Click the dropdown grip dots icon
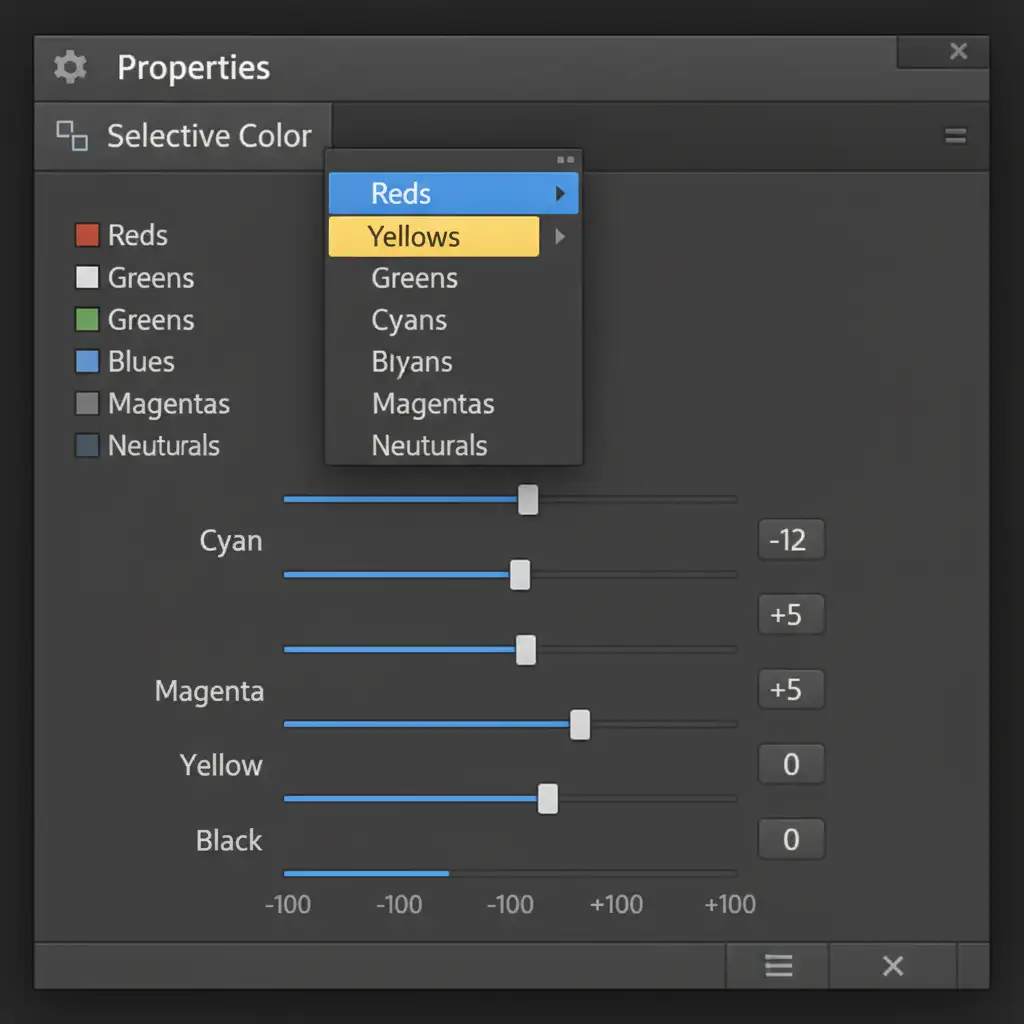The image size is (1024, 1024). pyautogui.click(x=566, y=160)
